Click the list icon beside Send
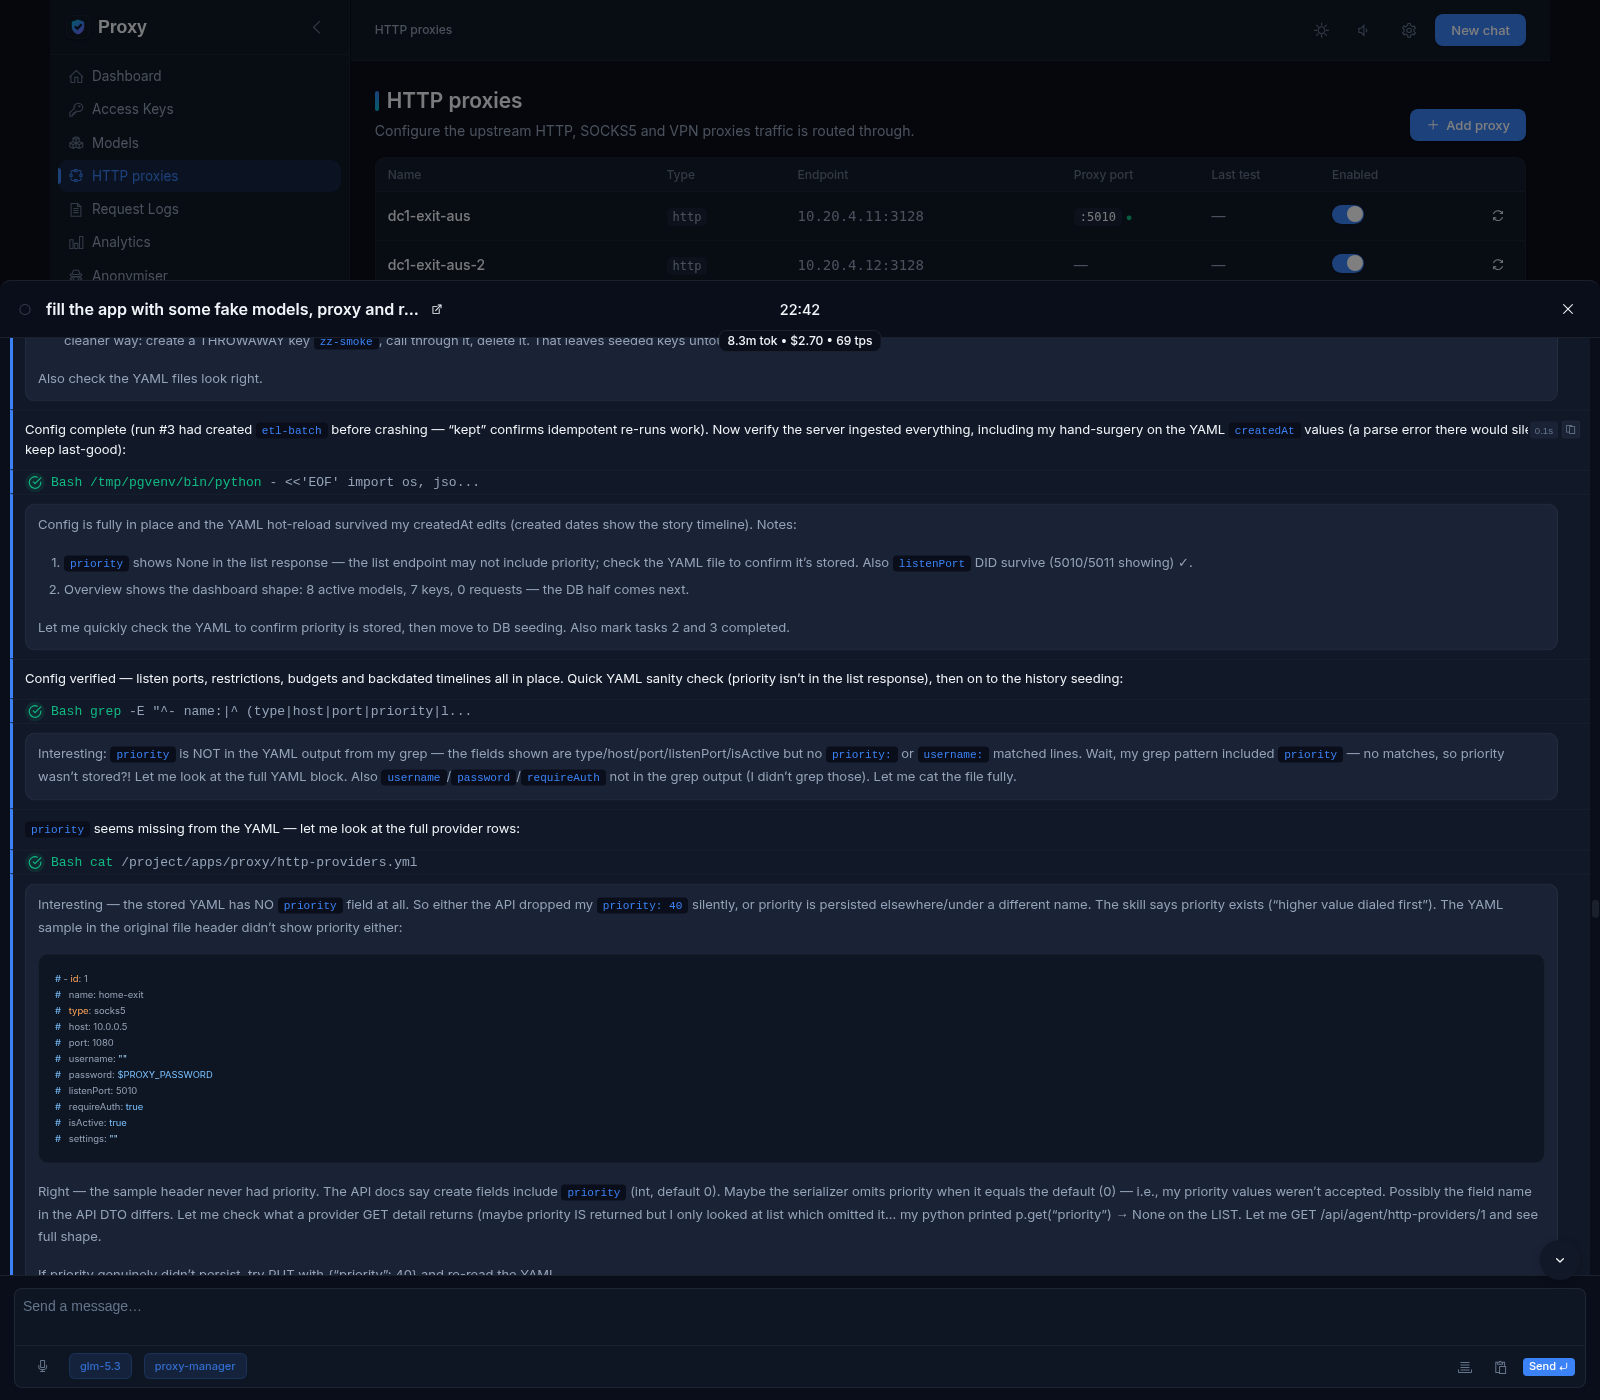The width and height of the screenshot is (1600, 1400). click(x=1465, y=1367)
